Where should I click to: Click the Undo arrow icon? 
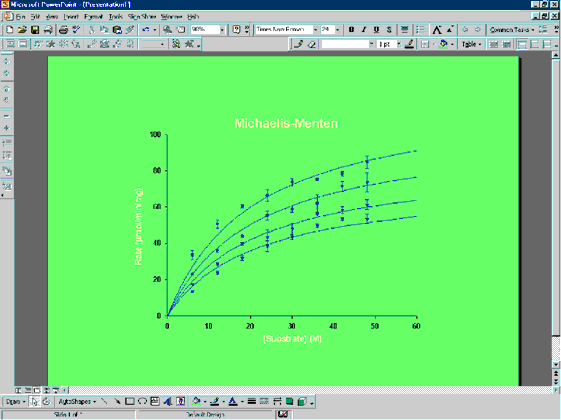click(x=146, y=30)
